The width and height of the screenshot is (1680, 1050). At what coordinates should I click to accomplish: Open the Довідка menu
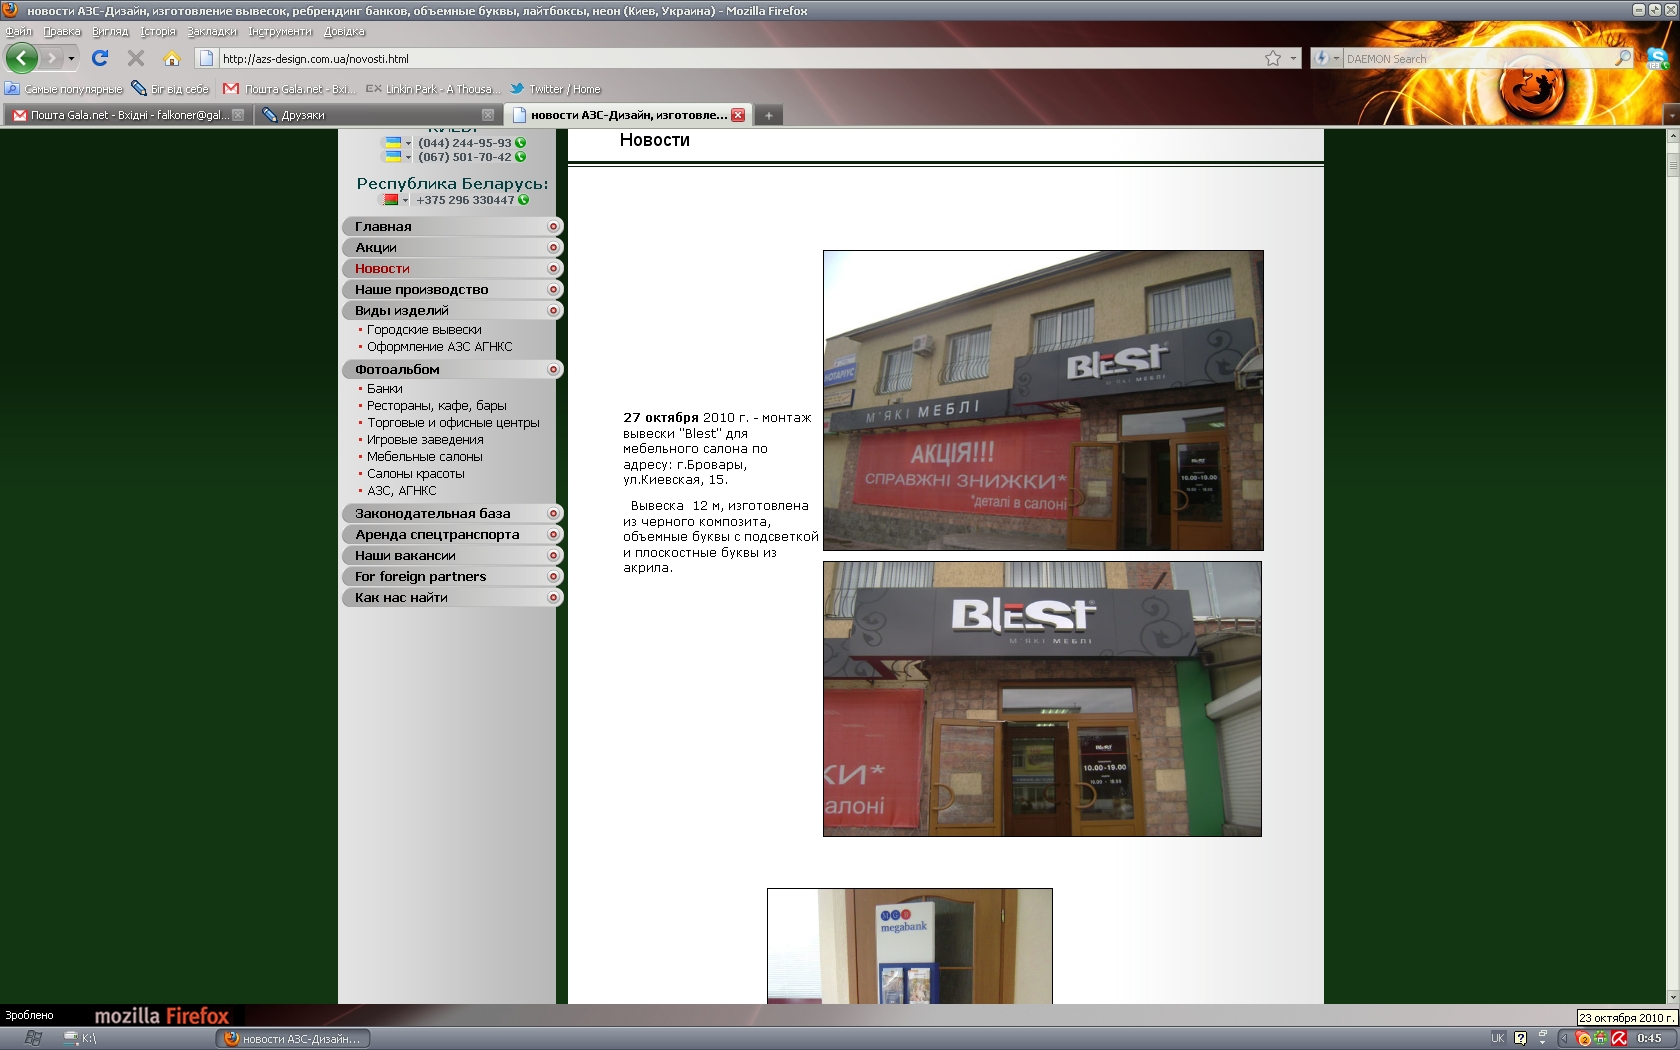[344, 32]
